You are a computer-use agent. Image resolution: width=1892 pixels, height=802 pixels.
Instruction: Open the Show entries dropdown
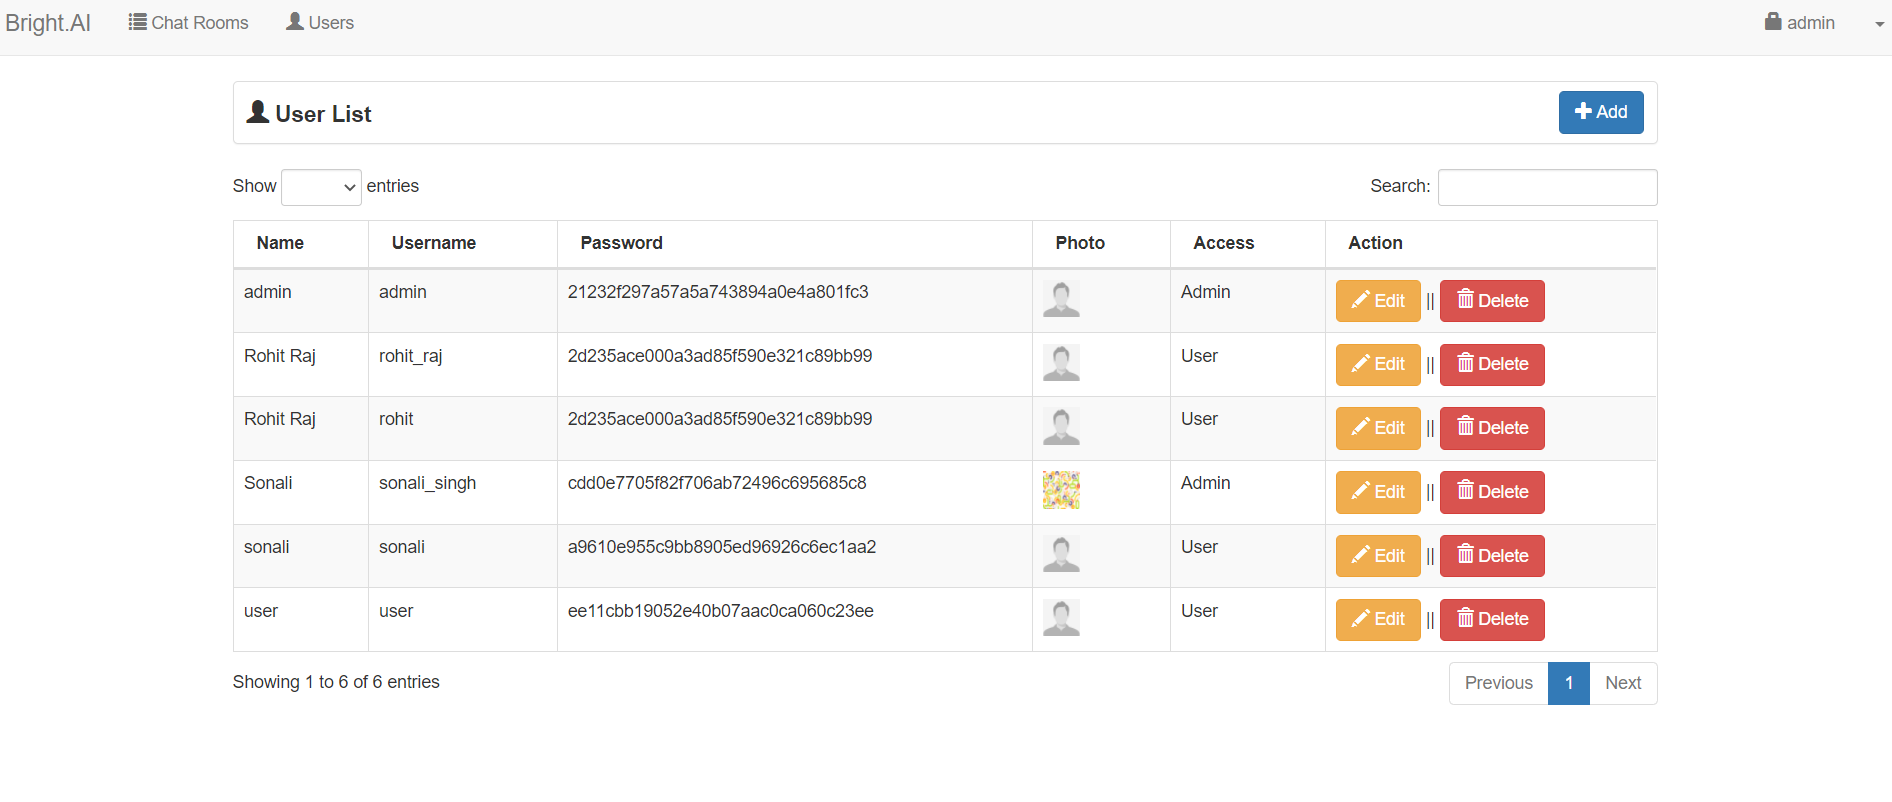click(321, 187)
